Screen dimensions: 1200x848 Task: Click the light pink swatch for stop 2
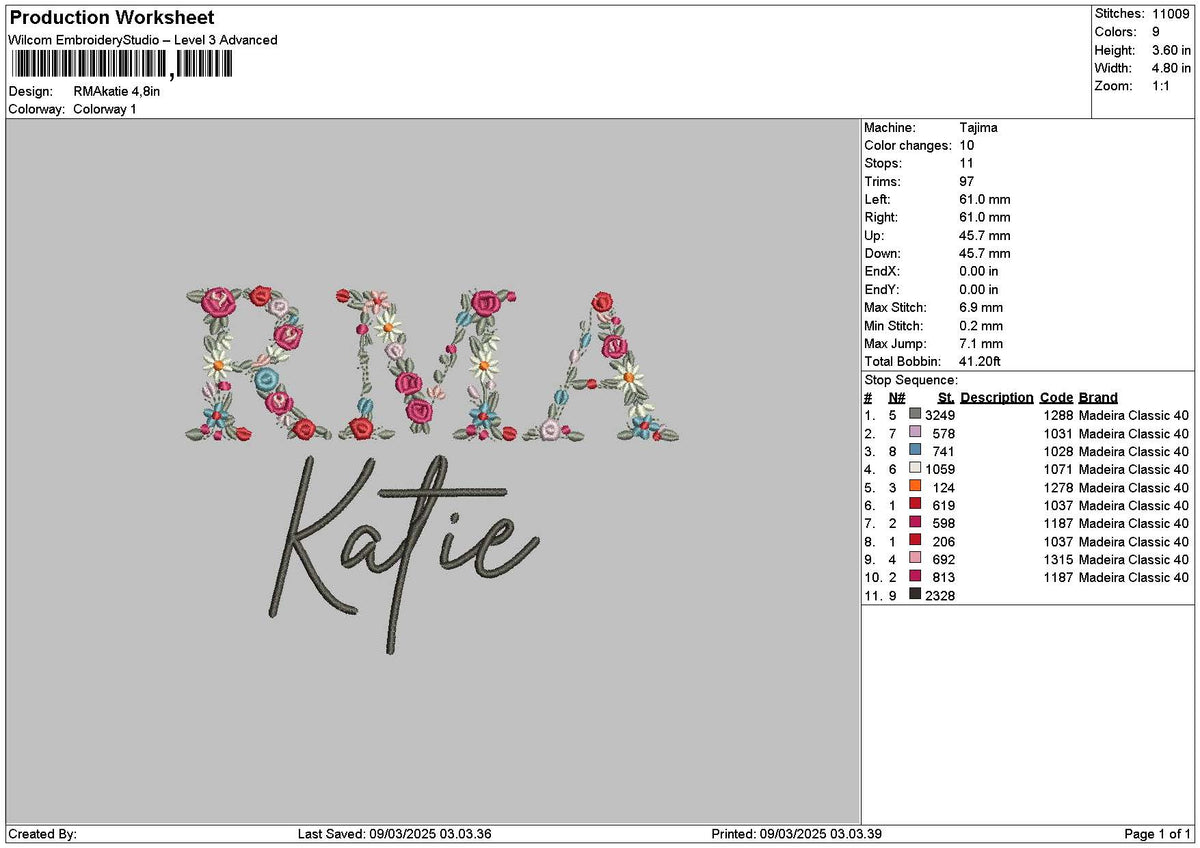[913, 433]
